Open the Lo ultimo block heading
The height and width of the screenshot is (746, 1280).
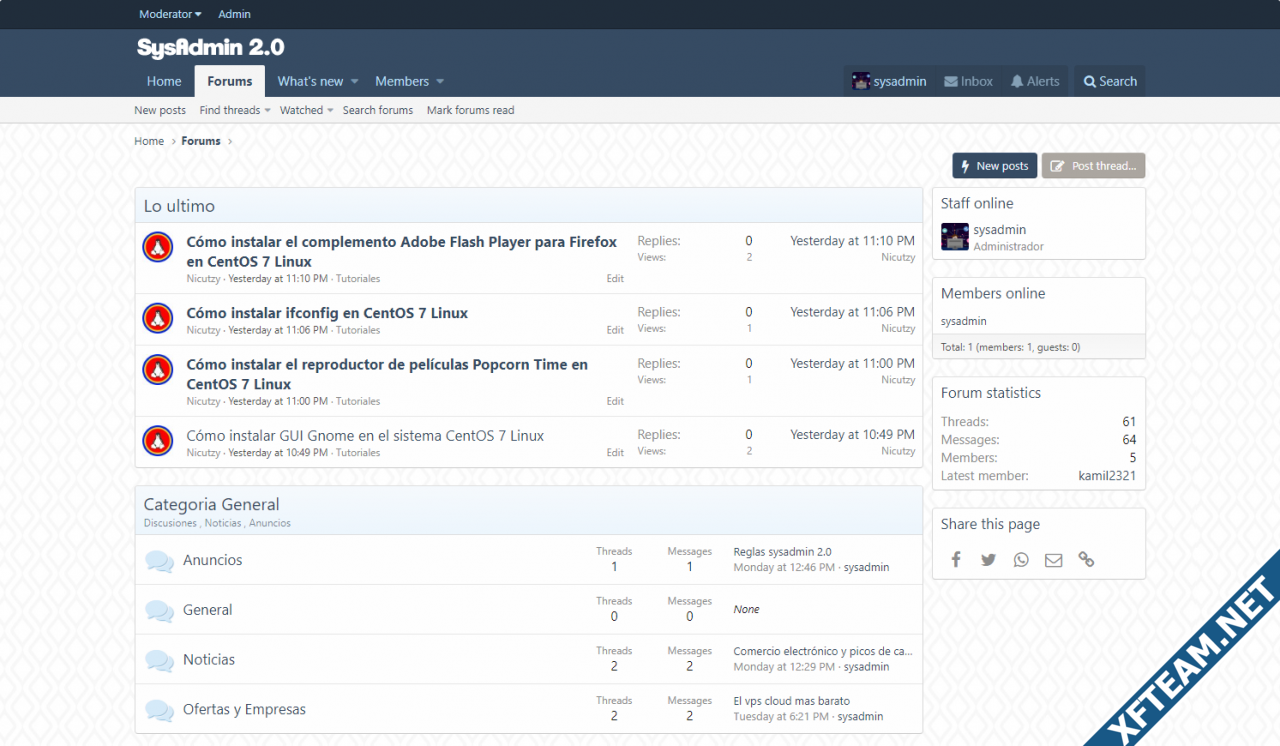tap(179, 206)
